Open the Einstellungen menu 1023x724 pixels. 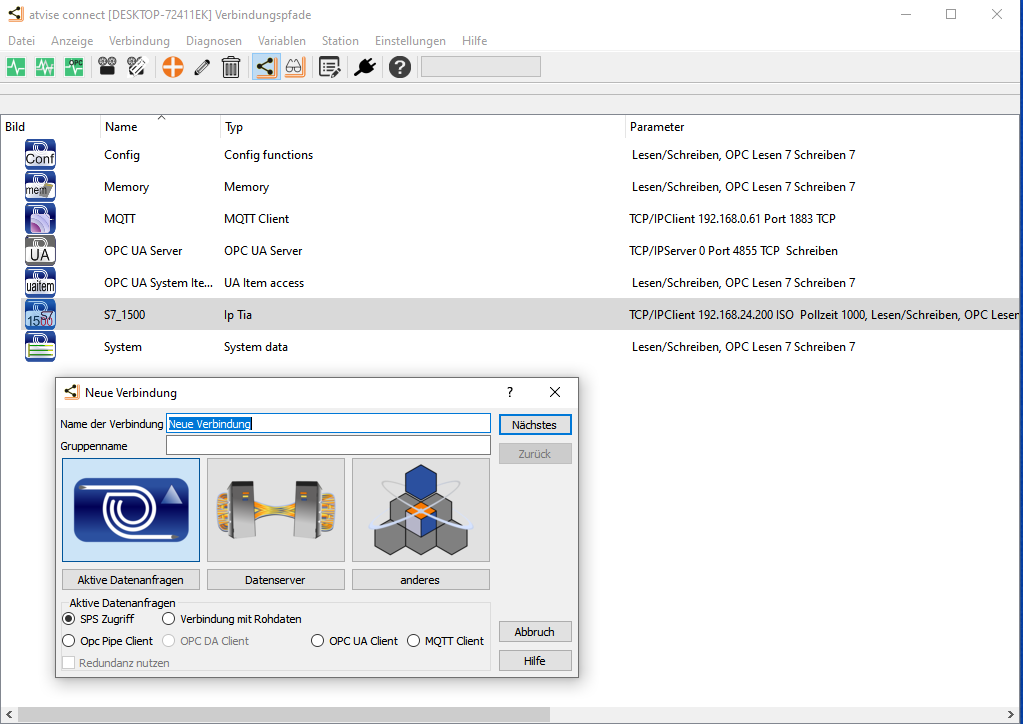(410, 41)
